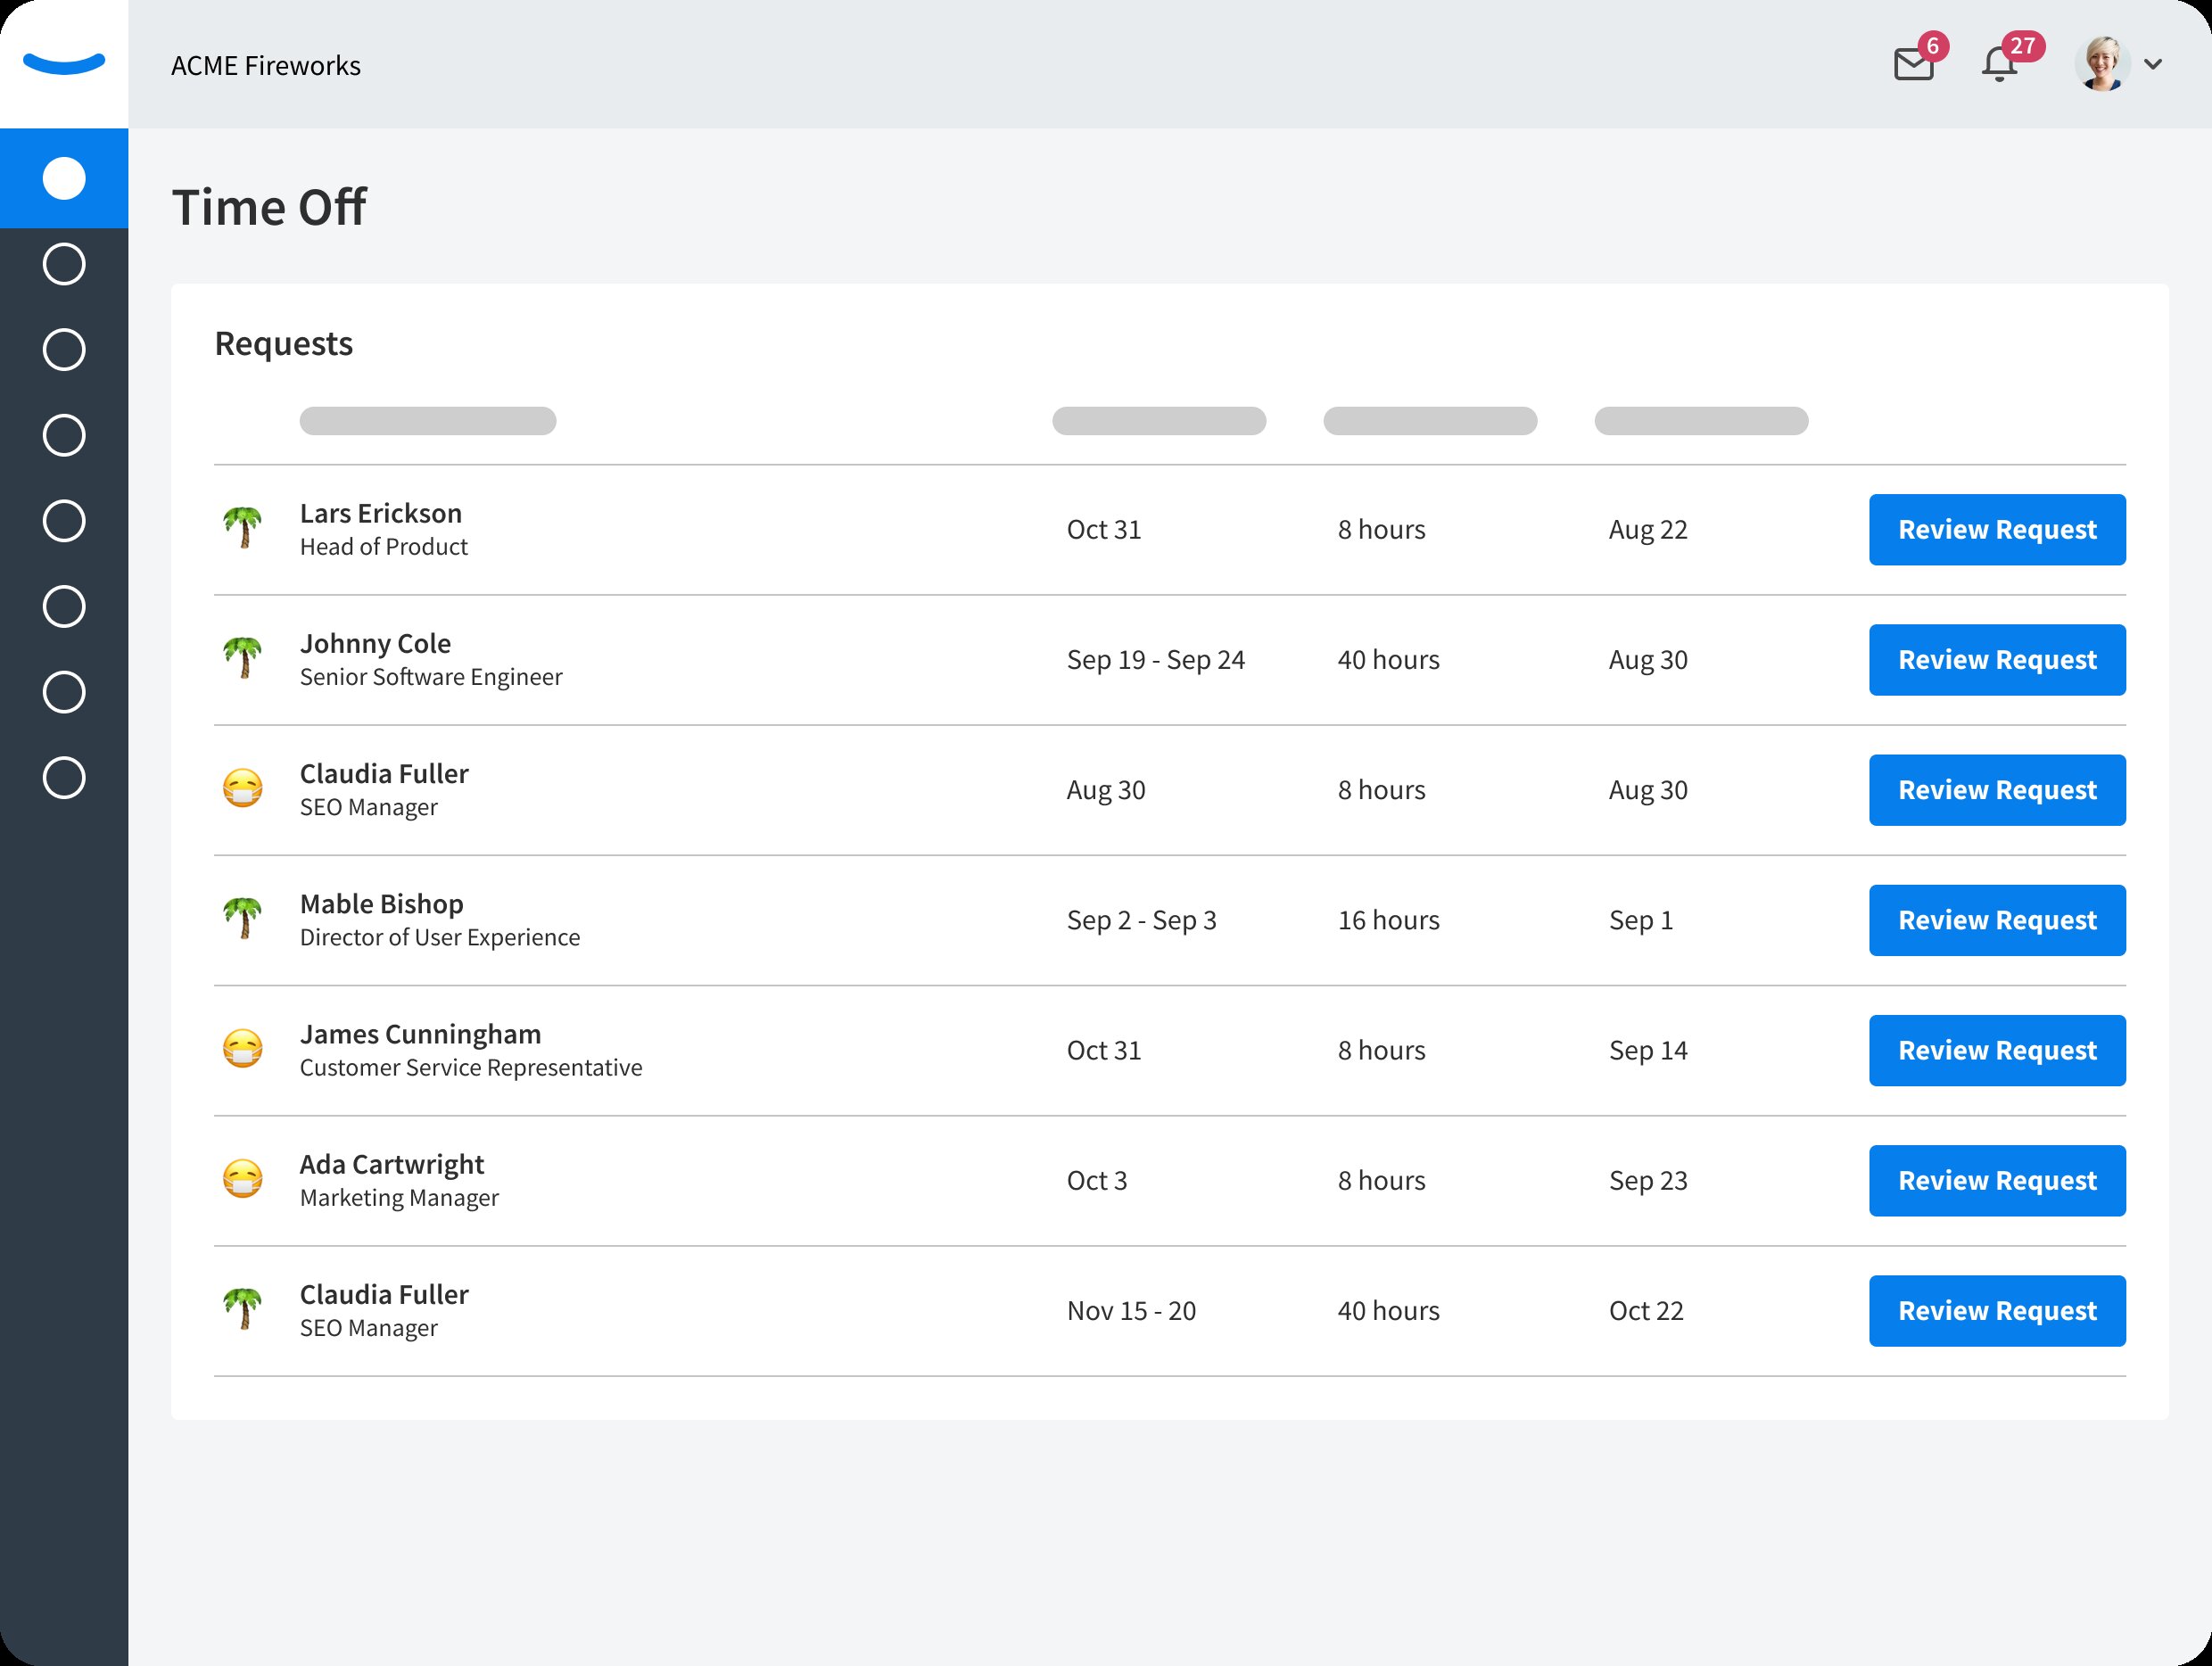This screenshot has width=2212, height=1666.
Task: Click the ACME Fireworks company name
Action: coord(266,66)
